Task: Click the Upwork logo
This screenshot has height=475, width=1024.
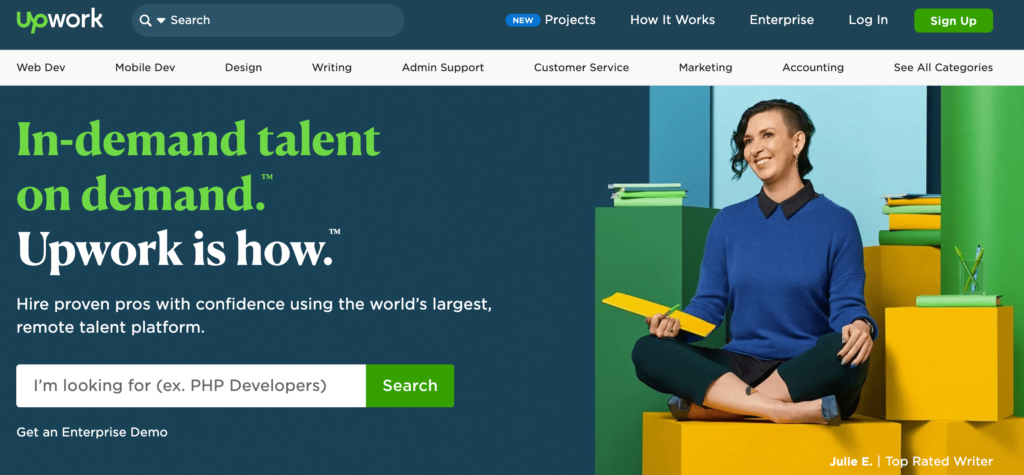Action: point(60,20)
